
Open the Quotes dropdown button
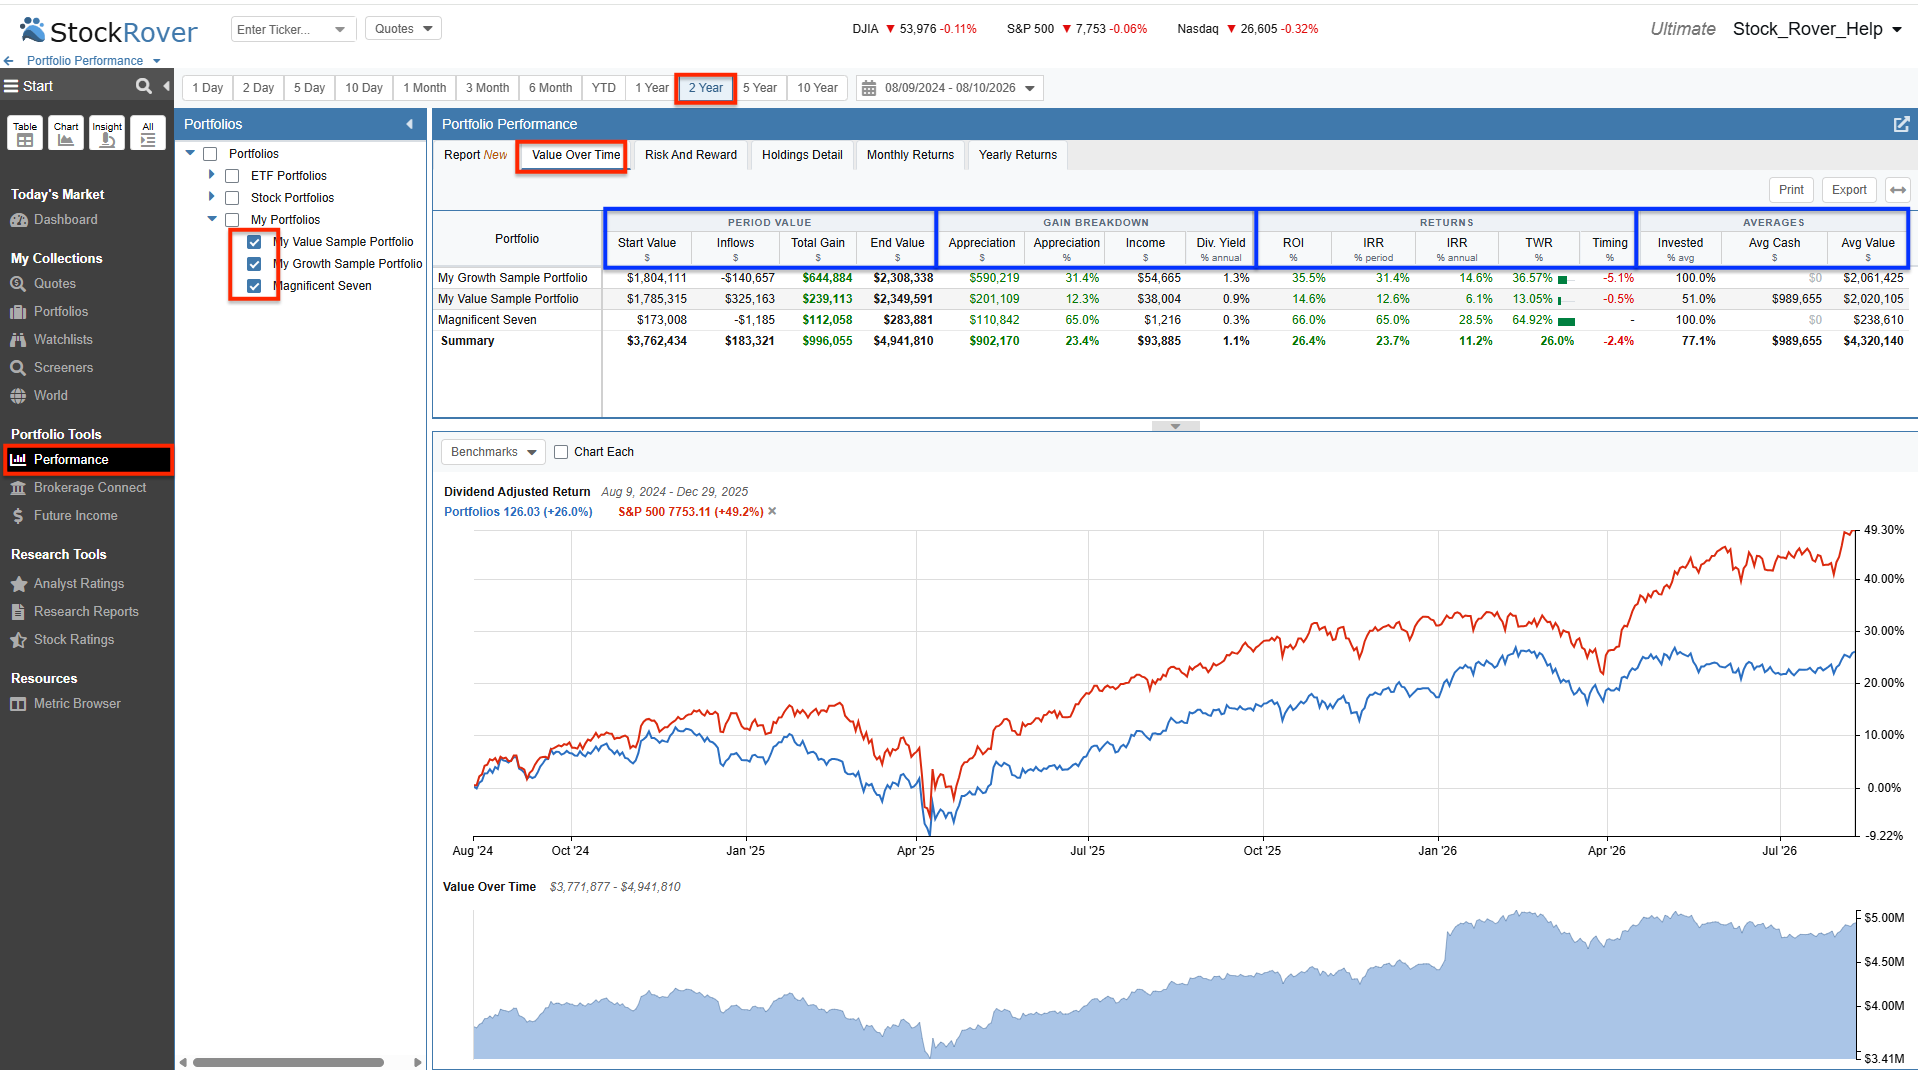[403, 29]
